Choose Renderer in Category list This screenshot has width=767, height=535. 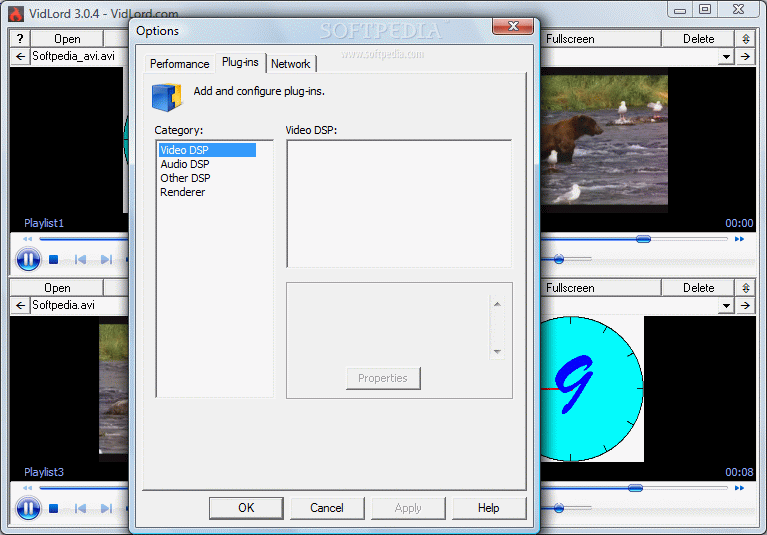tap(182, 192)
